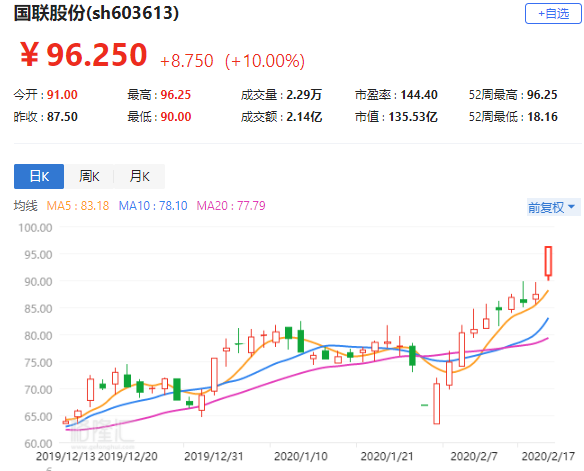The height and width of the screenshot is (471, 584).
Task: Select MA5 : 83.18 moving average label
Action: click(x=78, y=206)
